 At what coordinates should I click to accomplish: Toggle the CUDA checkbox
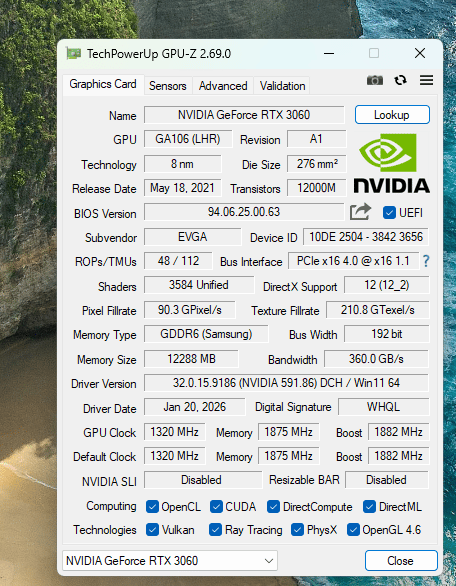point(216,507)
